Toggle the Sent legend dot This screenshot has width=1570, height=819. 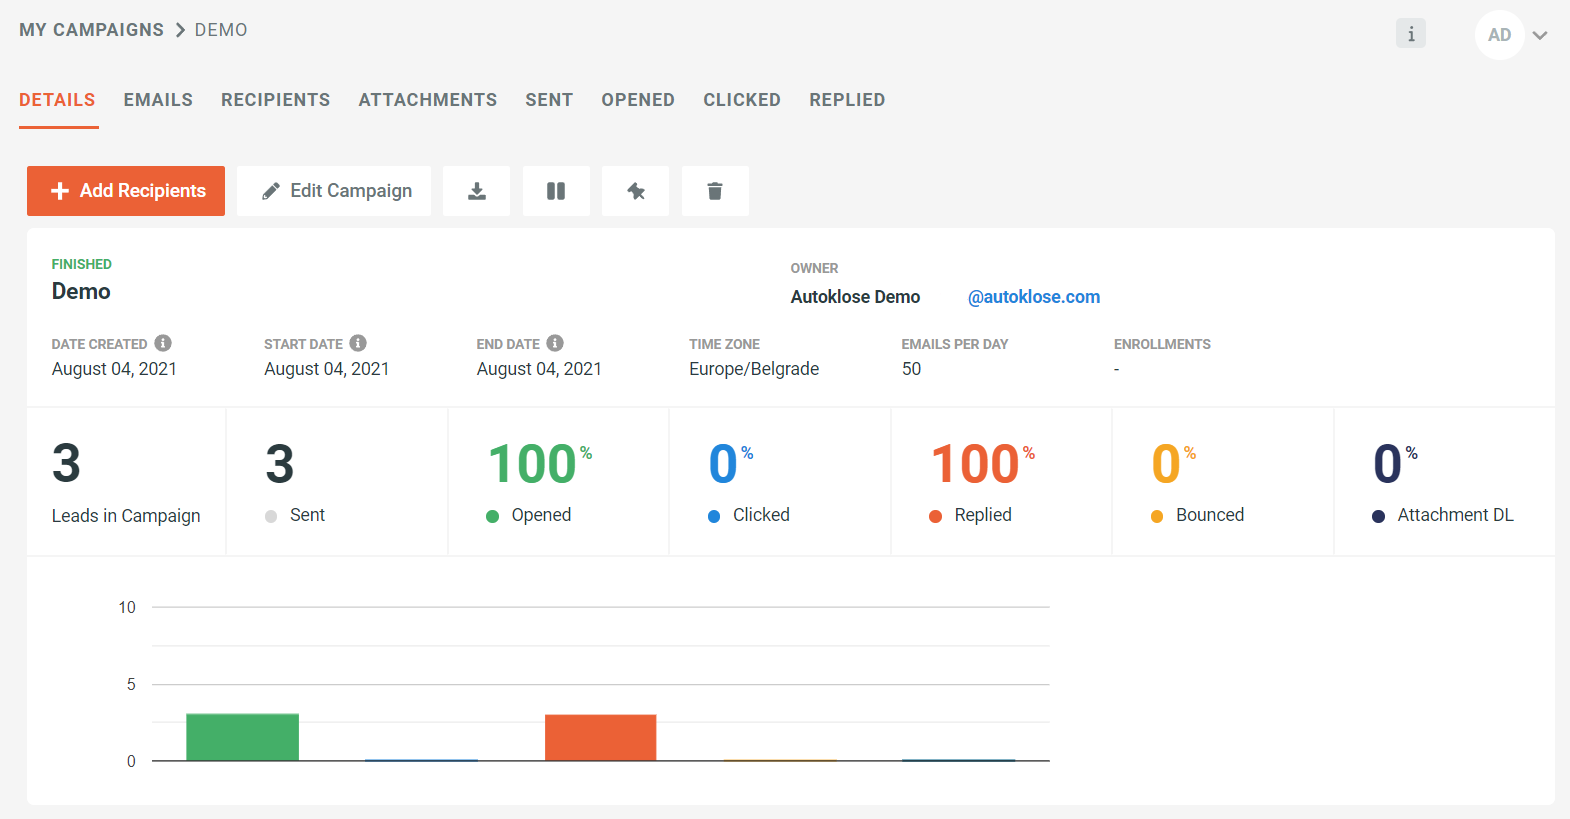tap(271, 516)
